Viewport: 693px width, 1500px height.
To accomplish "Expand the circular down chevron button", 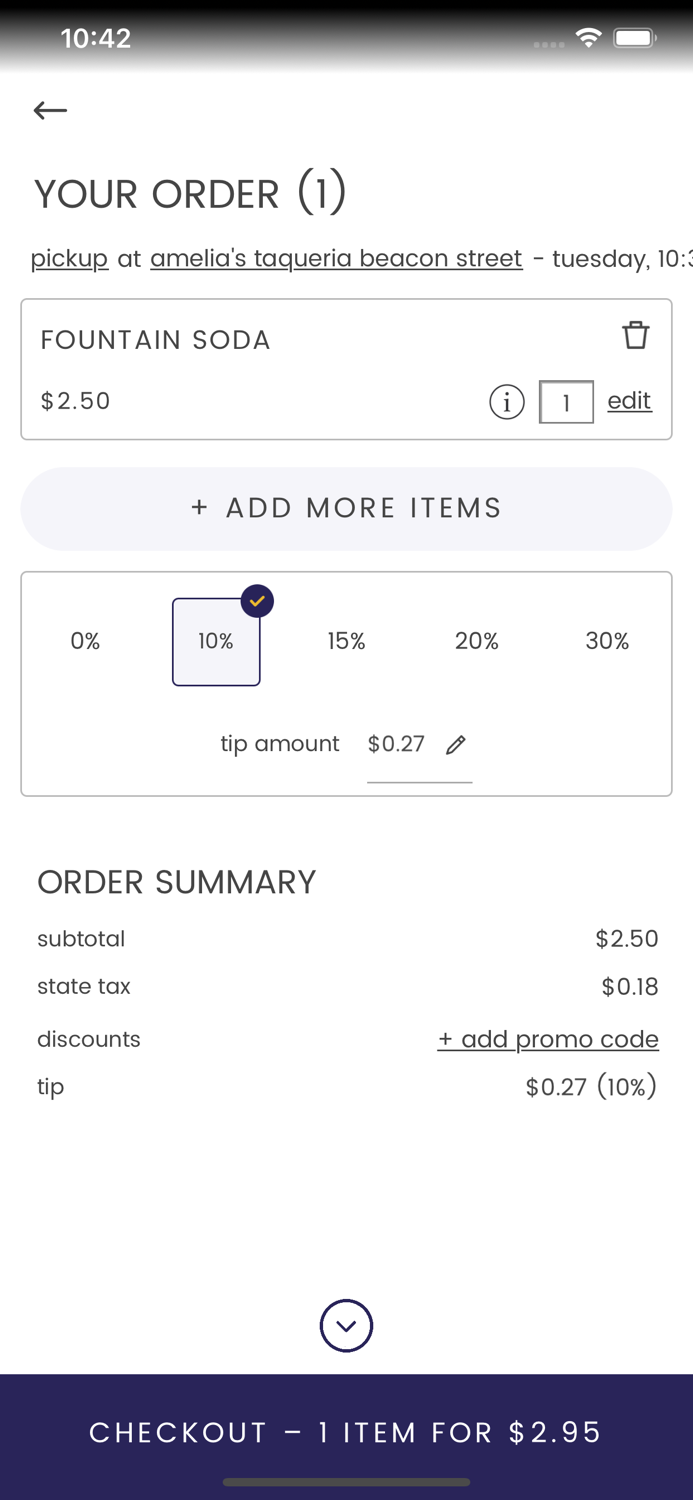I will 346,1326.
